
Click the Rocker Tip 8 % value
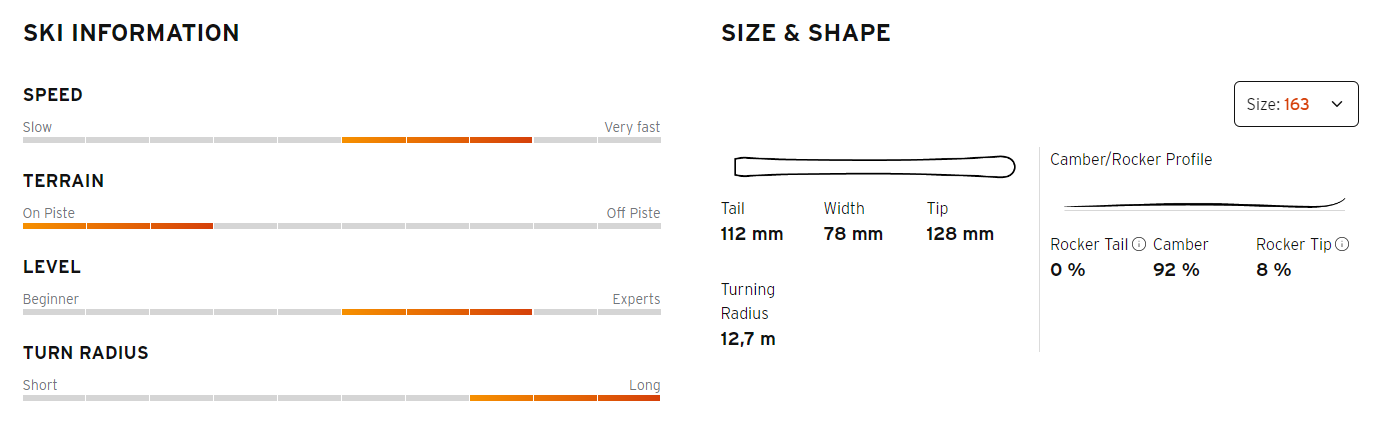click(x=1274, y=270)
